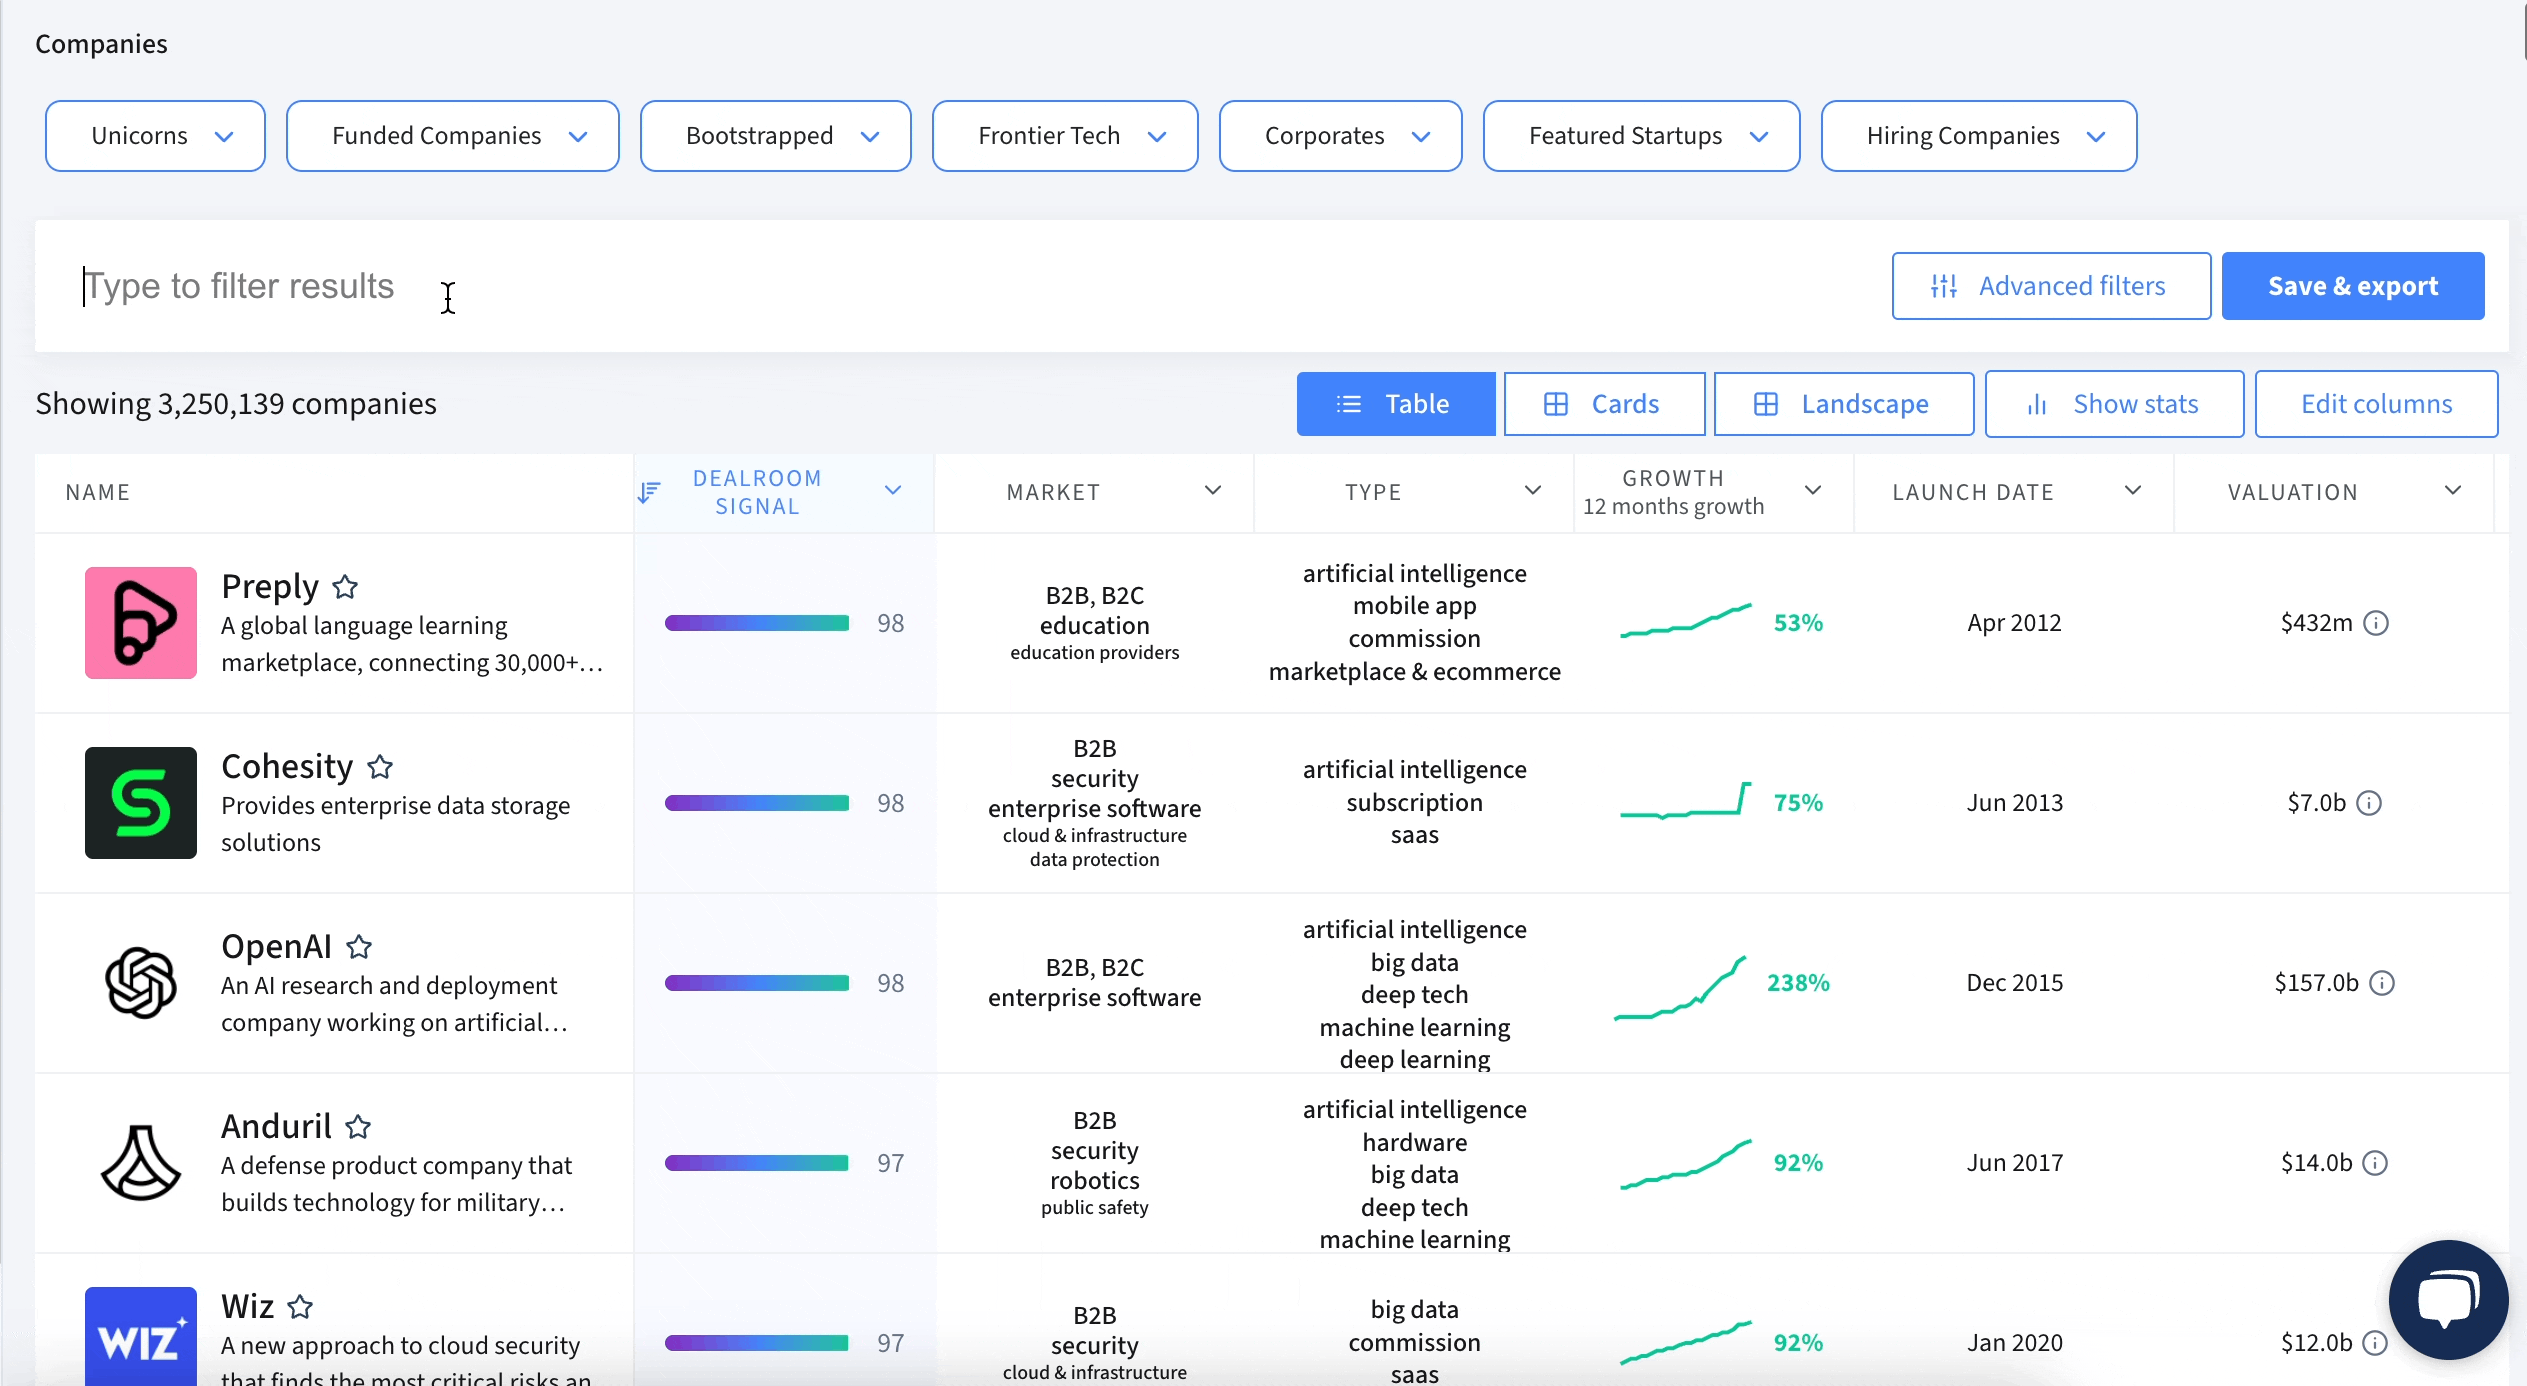This screenshot has height=1386, width=2527.
Task: Open the Market column chevron menu
Action: pyautogui.click(x=1213, y=490)
